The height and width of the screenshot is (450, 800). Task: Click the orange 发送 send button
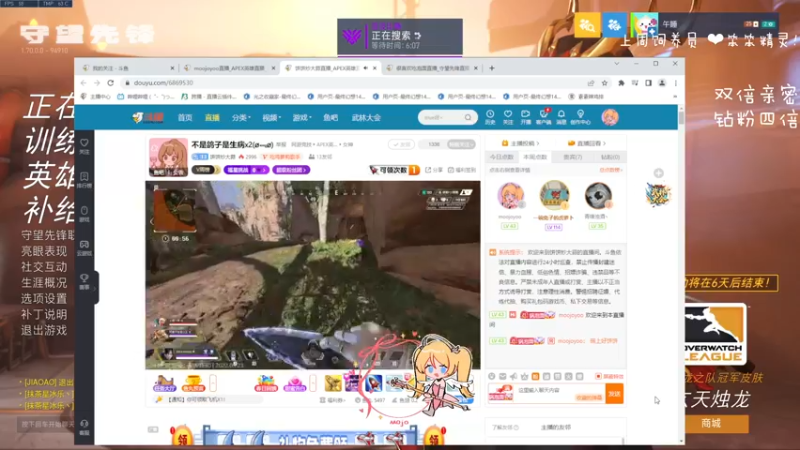(614, 393)
